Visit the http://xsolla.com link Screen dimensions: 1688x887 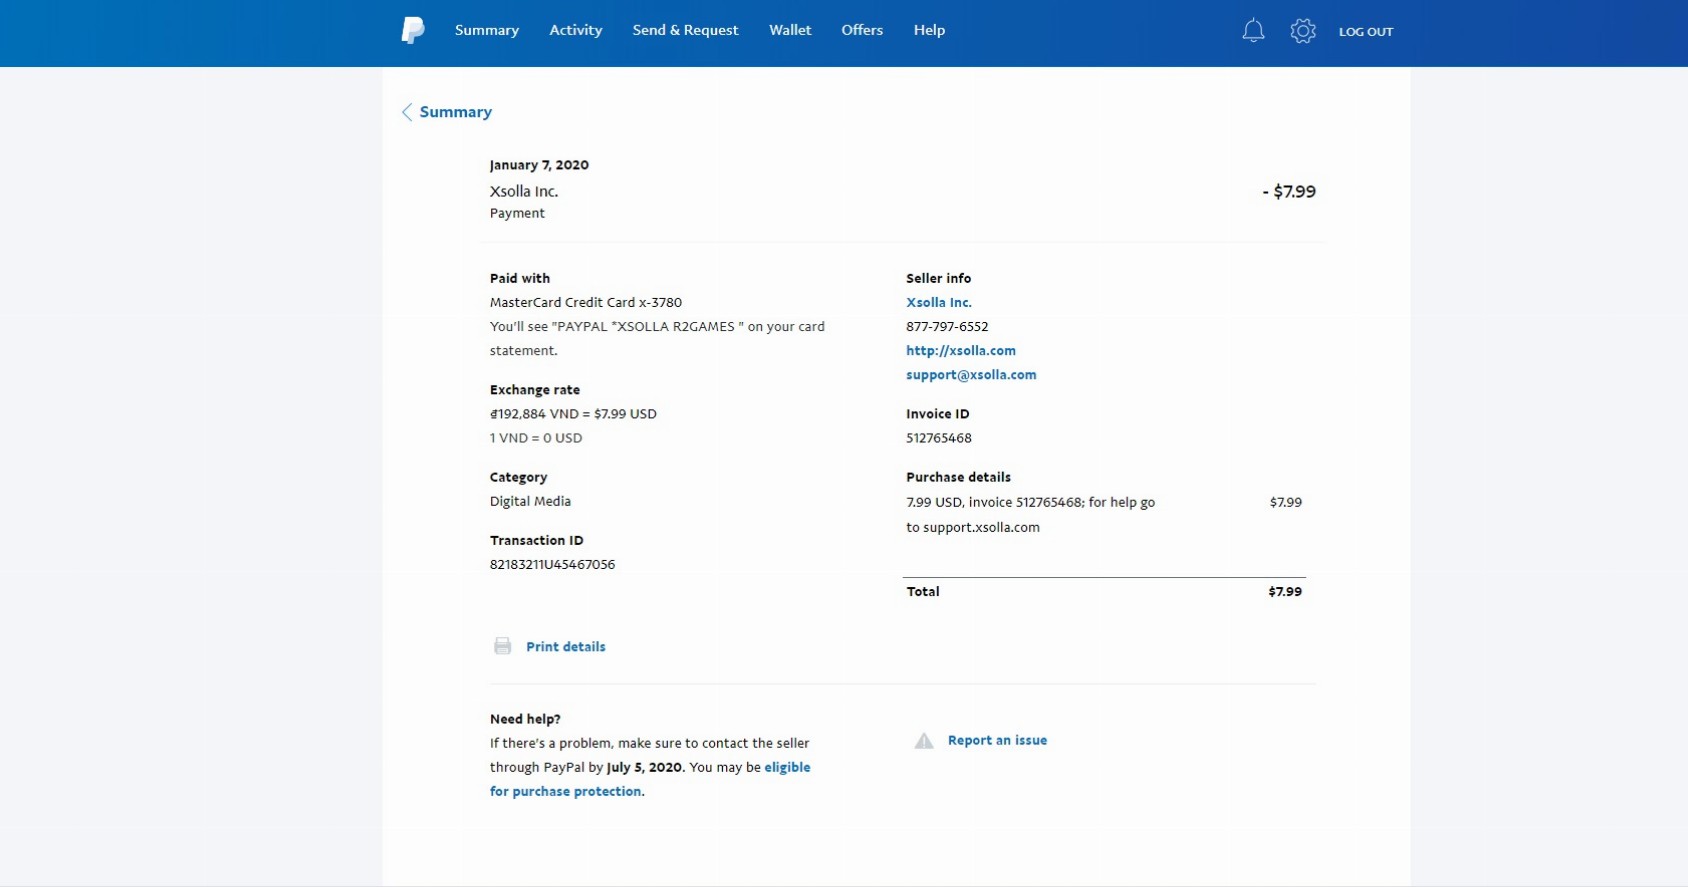960,351
